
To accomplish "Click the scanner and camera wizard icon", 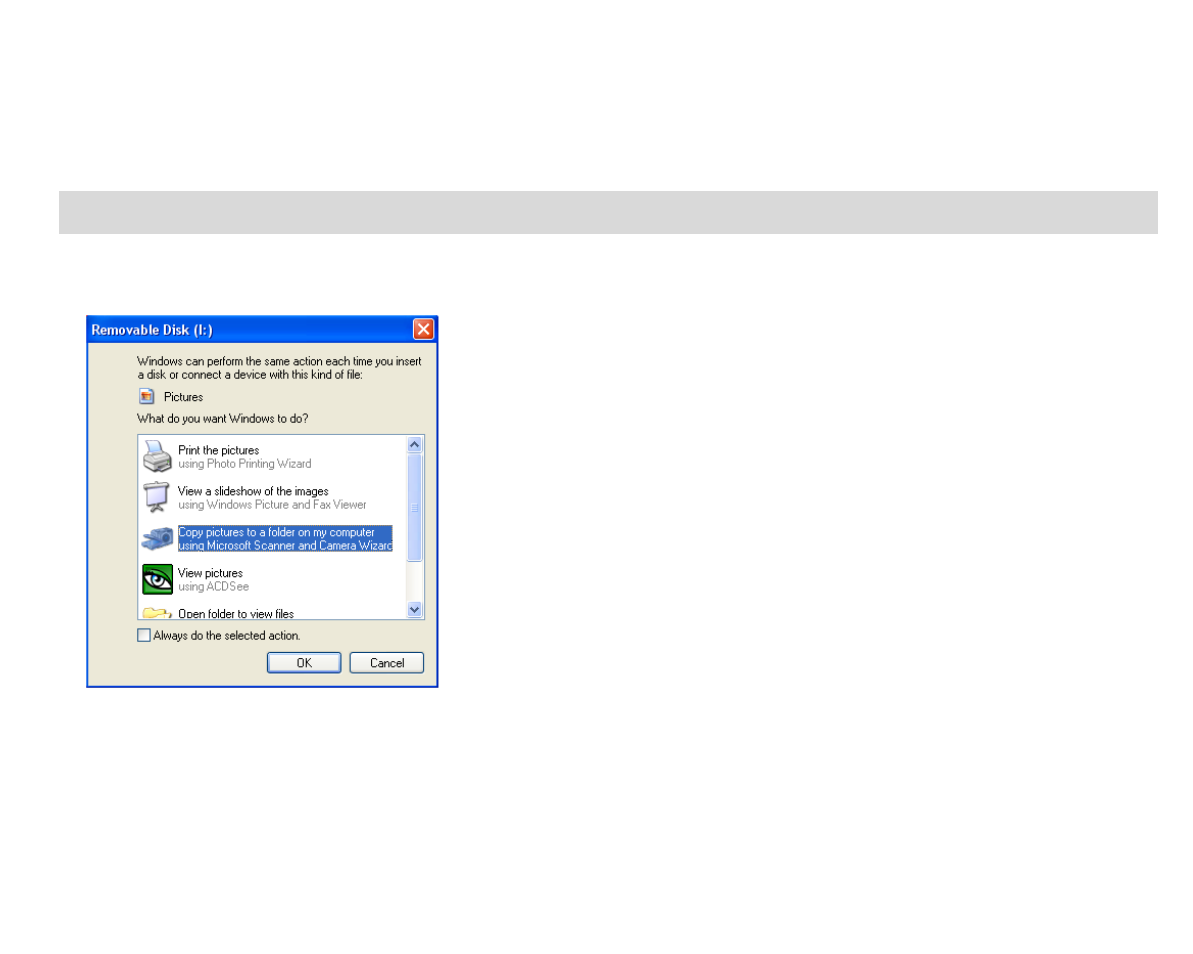I will (157, 539).
